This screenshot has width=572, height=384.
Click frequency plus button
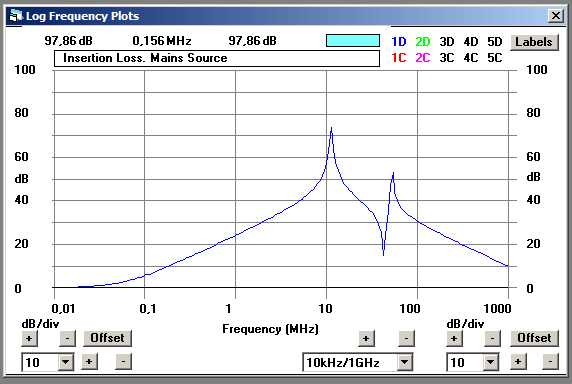(x=366, y=339)
